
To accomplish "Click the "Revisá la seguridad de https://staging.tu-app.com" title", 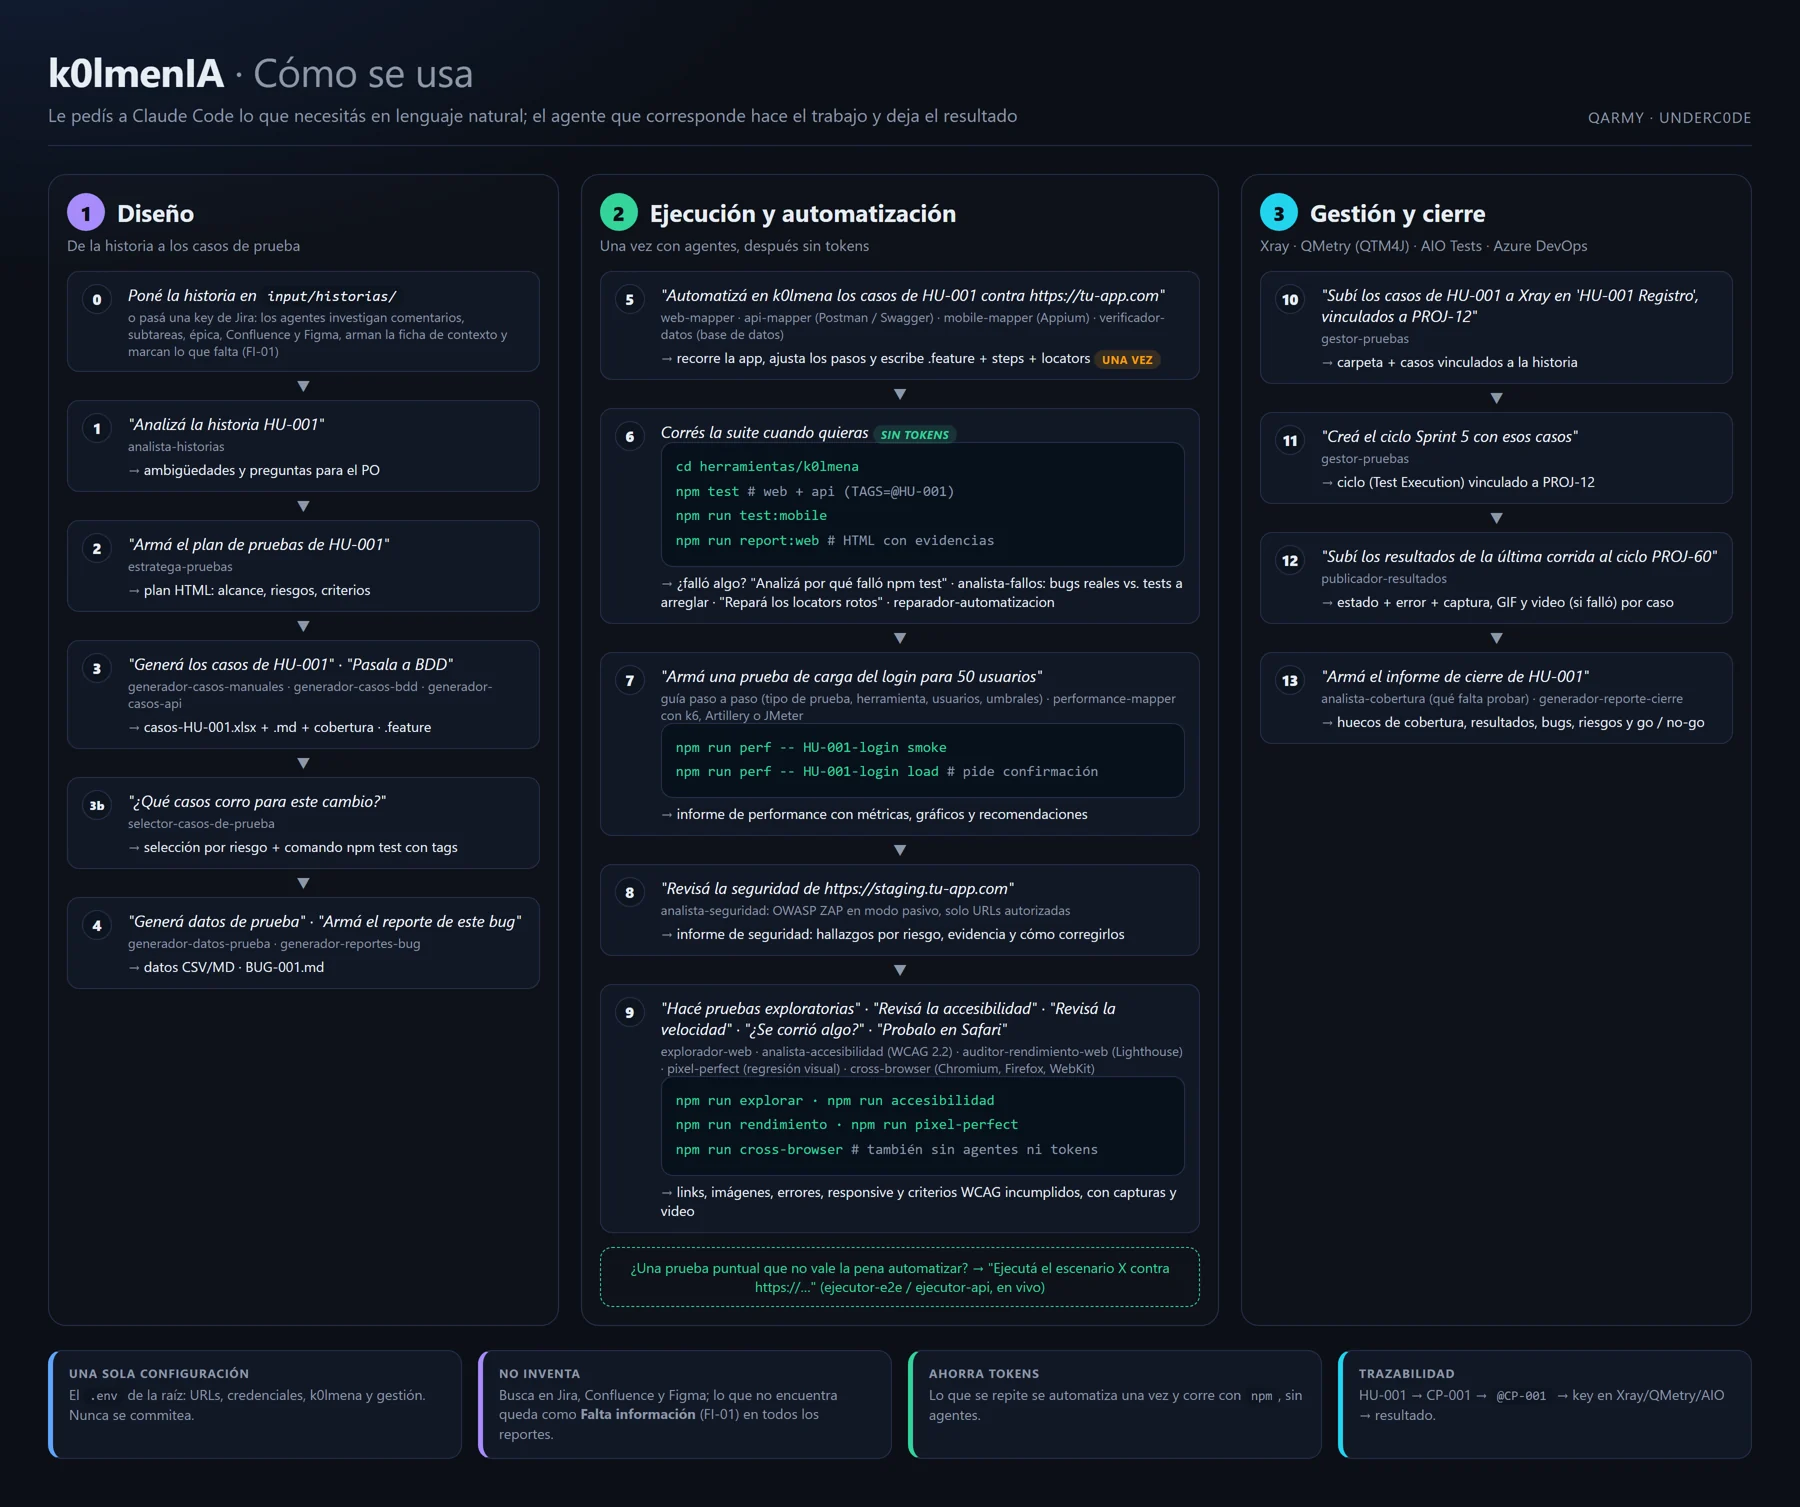I will (x=838, y=889).
